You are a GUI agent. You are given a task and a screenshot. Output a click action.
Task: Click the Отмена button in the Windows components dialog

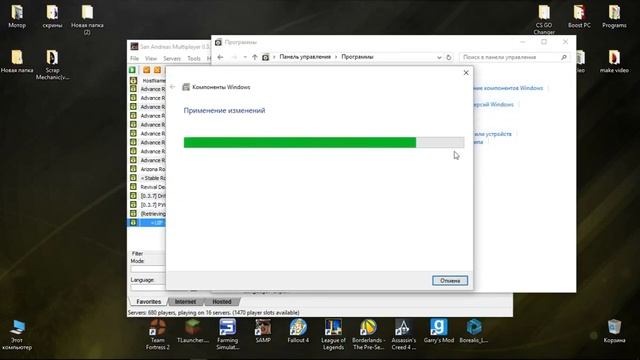click(450, 280)
